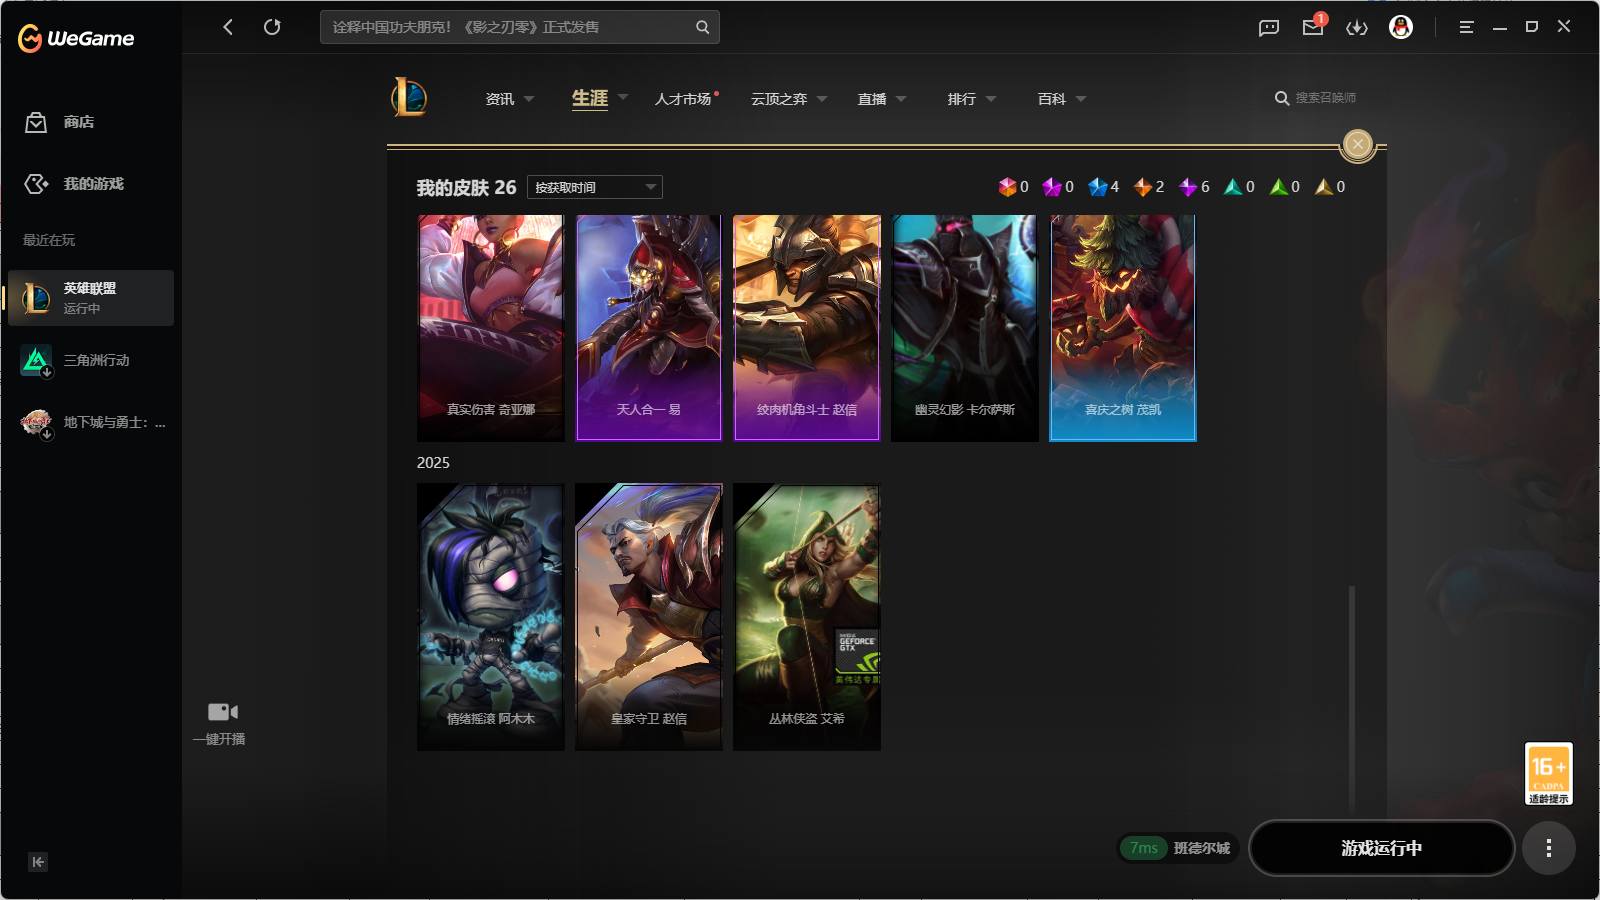Select 英雄联盟 running game entry

point(91,298)
